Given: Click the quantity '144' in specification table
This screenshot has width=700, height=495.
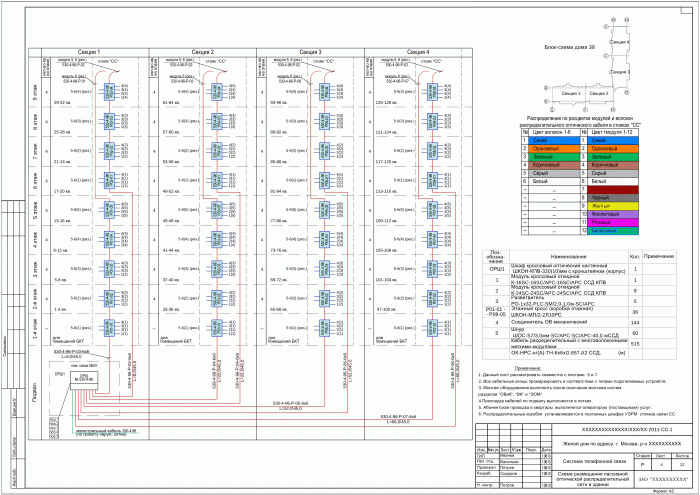Looking at the screenshot, I should (635, 322).
